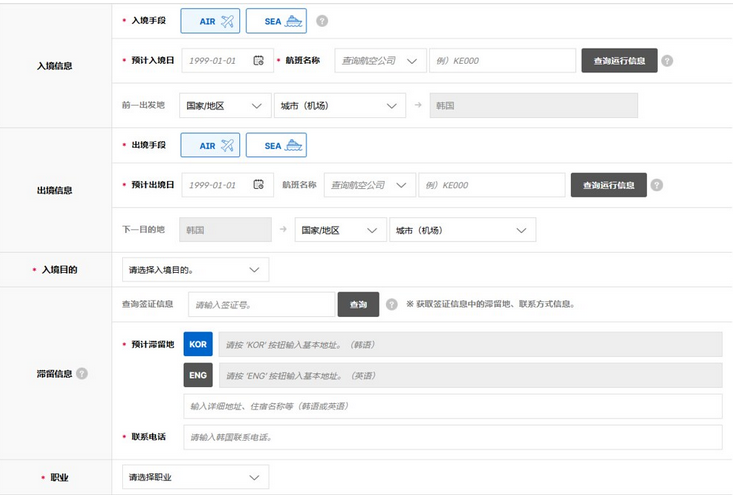This screenshot has width=733, height=496.
Task: Click the Korean contact phone field
Action: (453, 437)
